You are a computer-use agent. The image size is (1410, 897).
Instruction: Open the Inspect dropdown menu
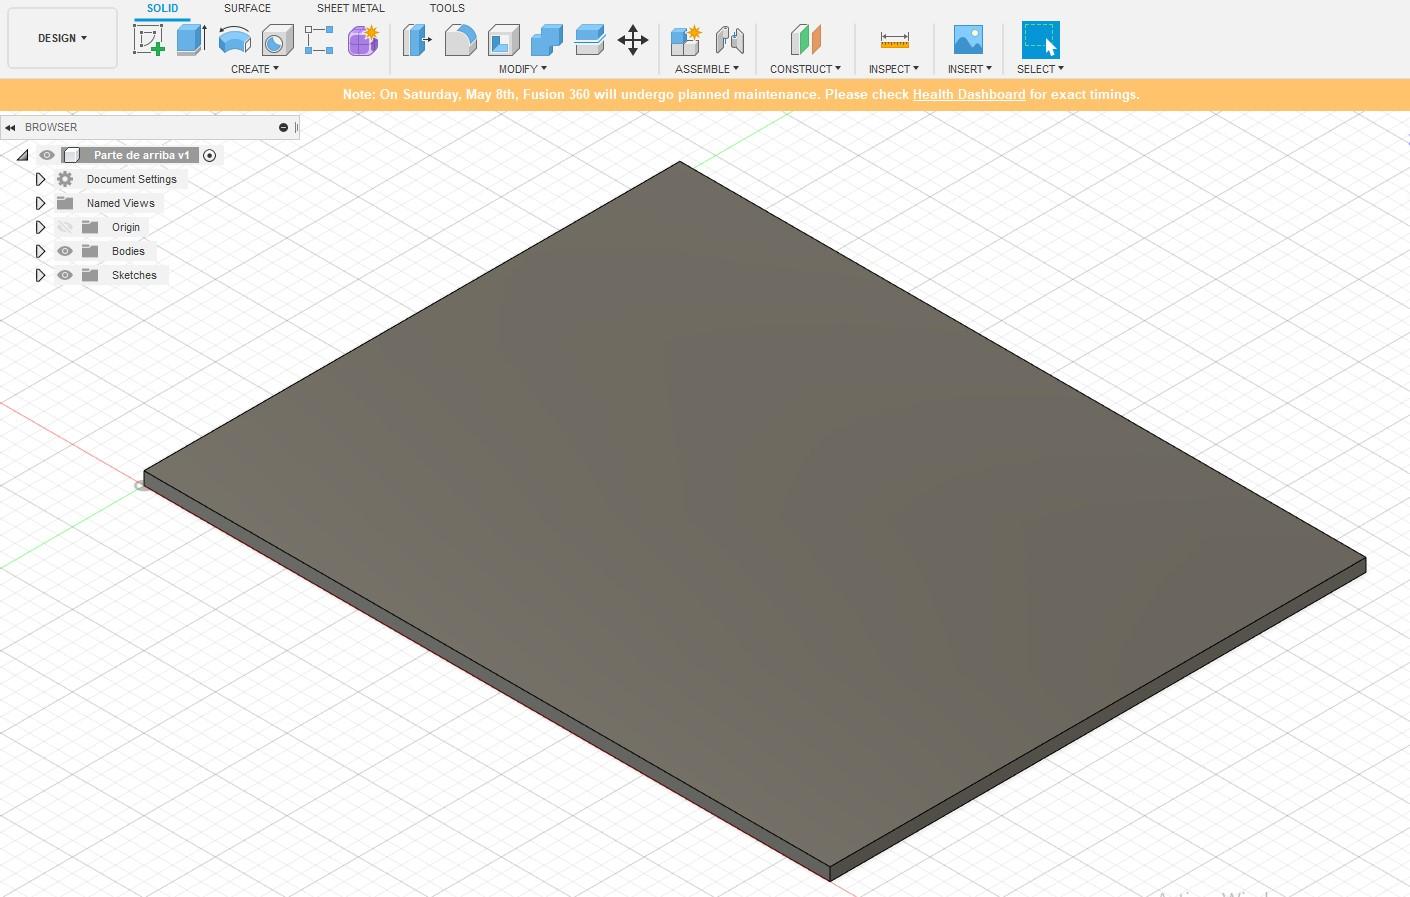coord(894,69)
